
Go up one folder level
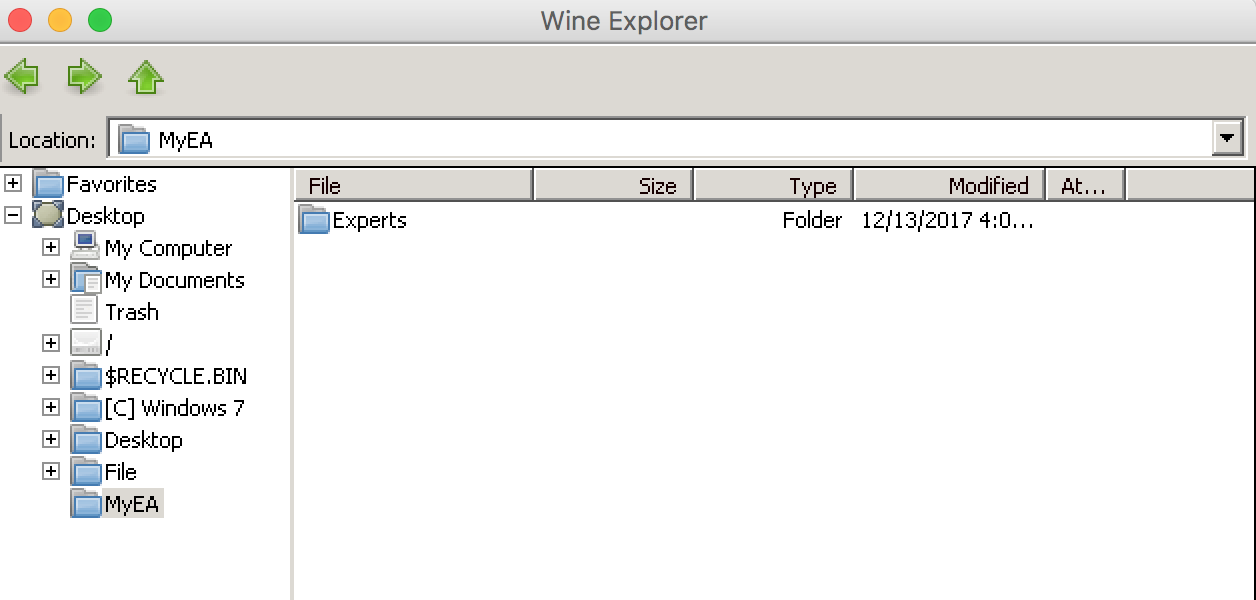click(146, 77)
